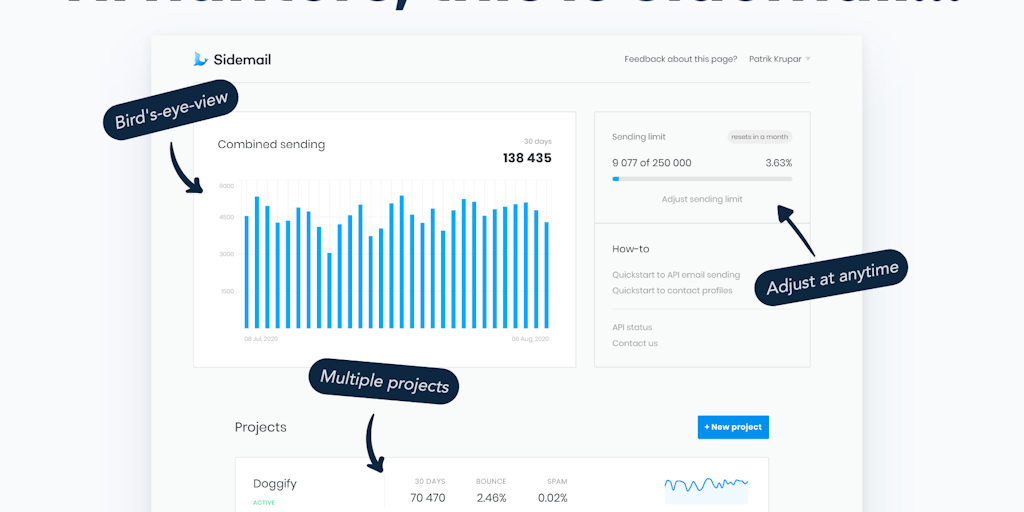Click the Projects section heading
This screenshot has height=512, width=1024.
(261, 428)
